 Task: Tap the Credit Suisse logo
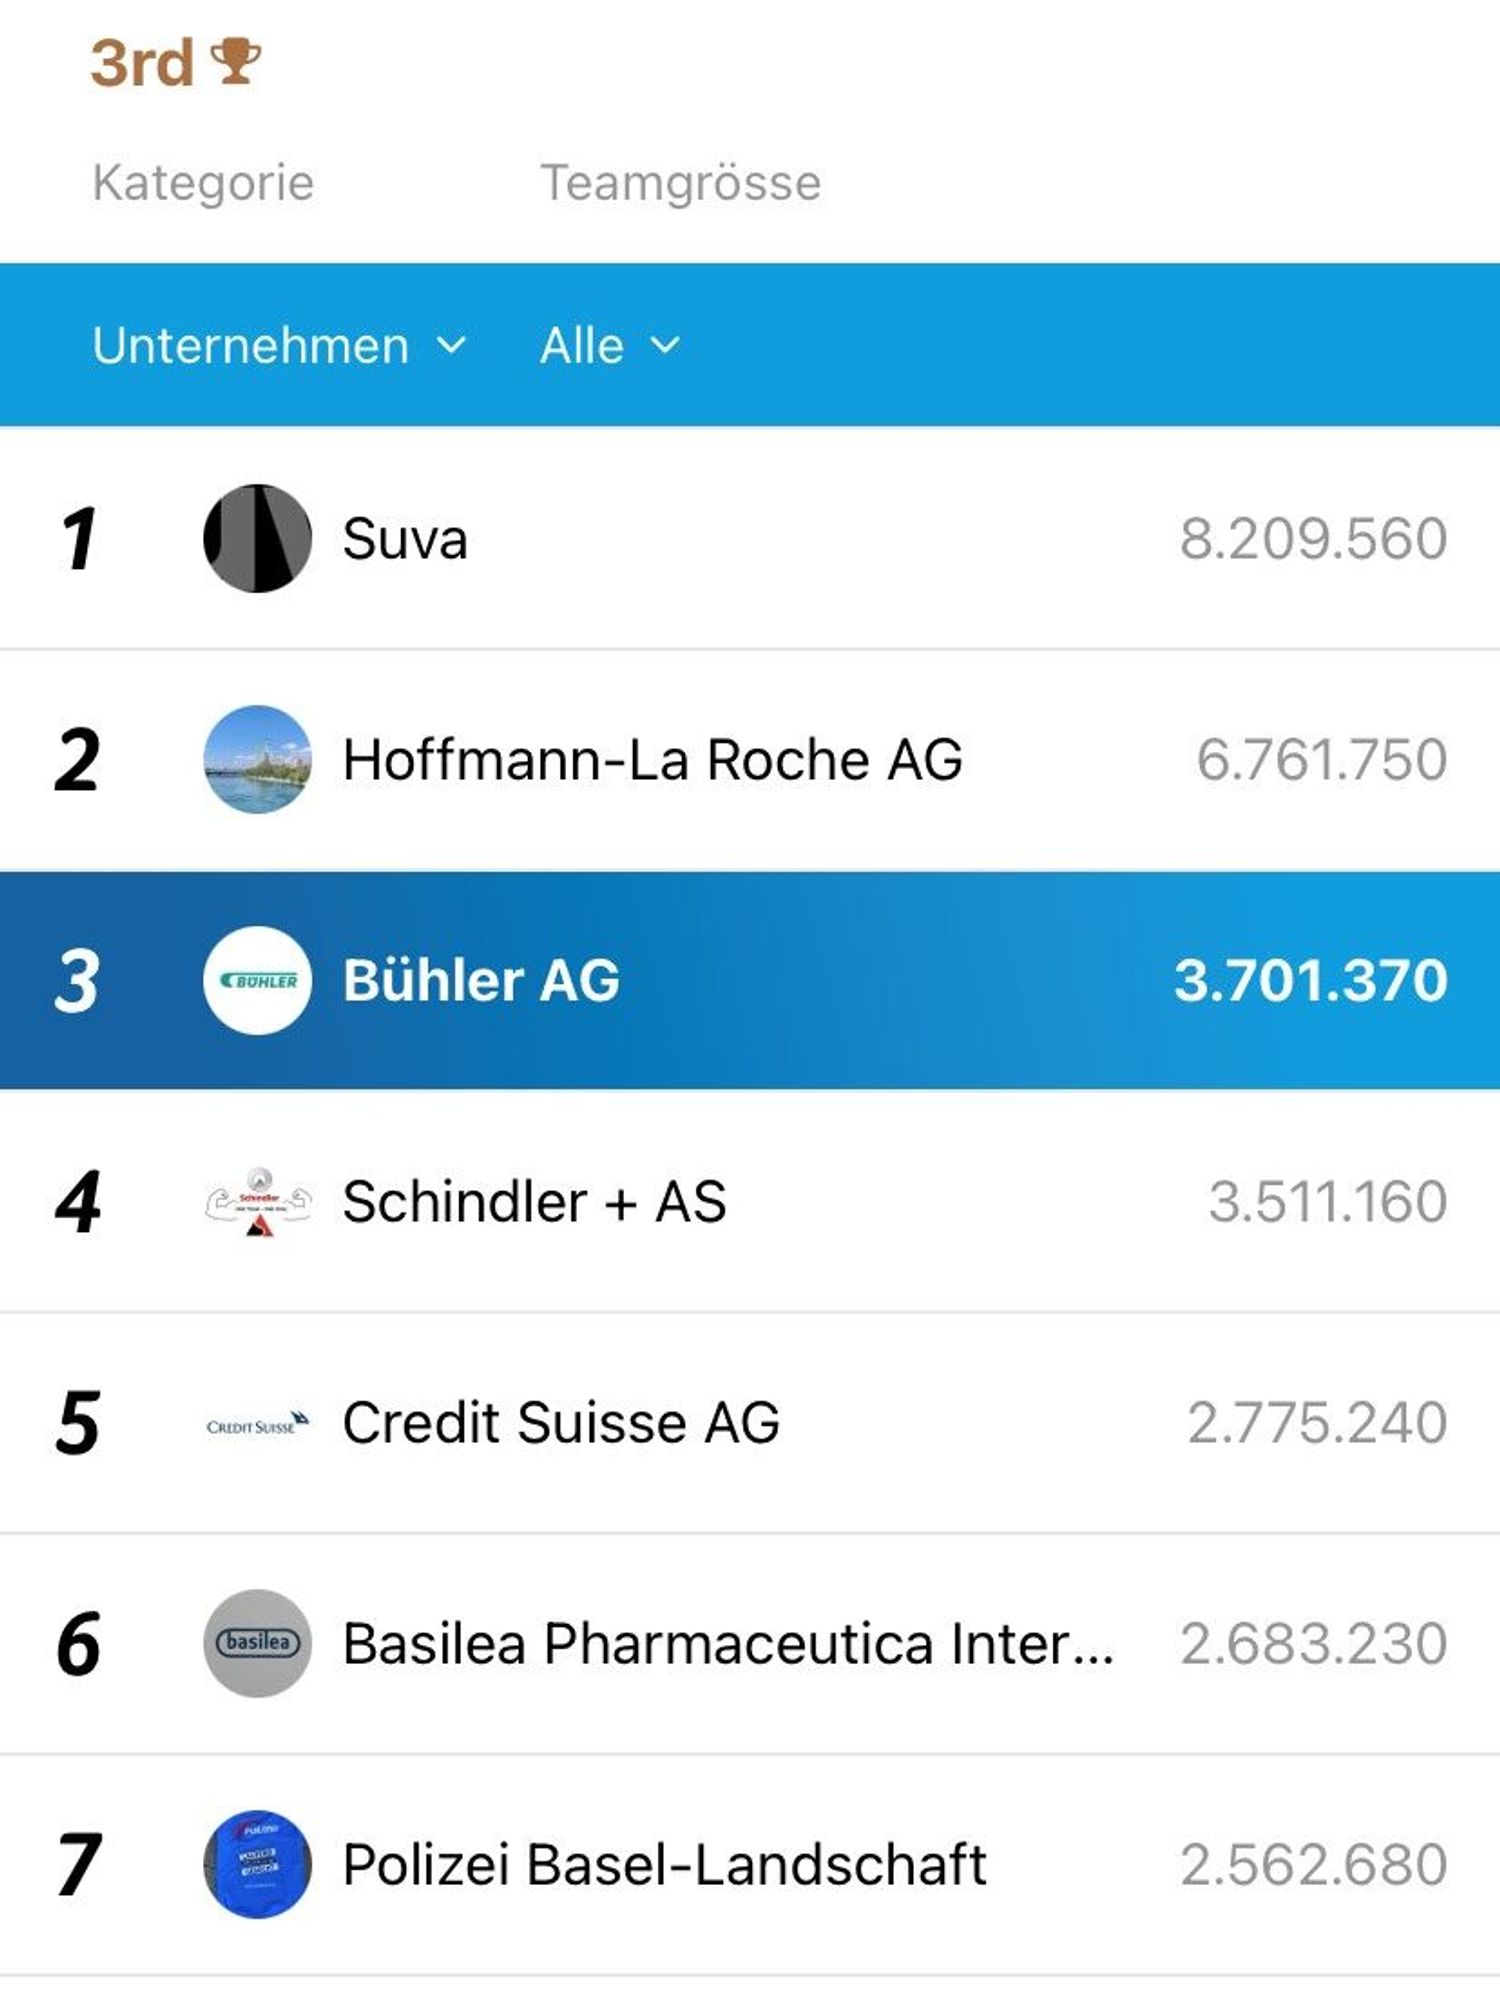click(x=257, y=1423)
